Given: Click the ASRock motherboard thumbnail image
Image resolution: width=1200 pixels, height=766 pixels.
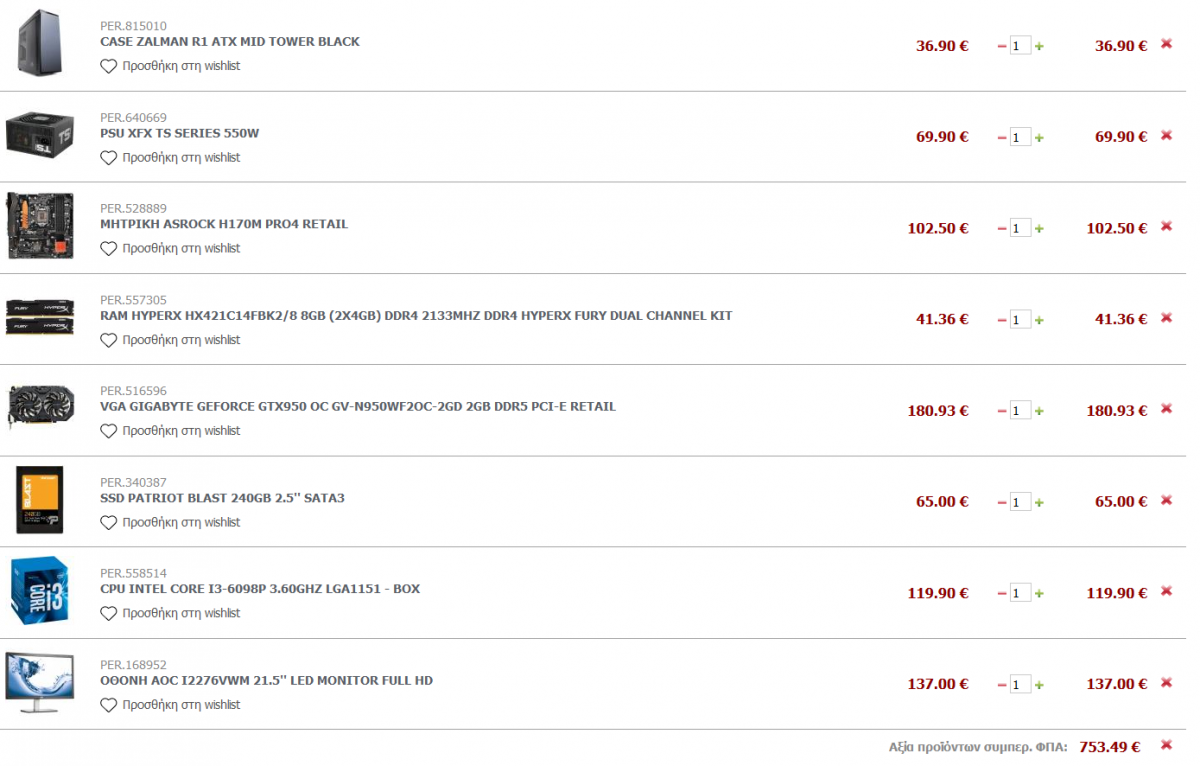Looking at the screenshot, I should (40, 227).
